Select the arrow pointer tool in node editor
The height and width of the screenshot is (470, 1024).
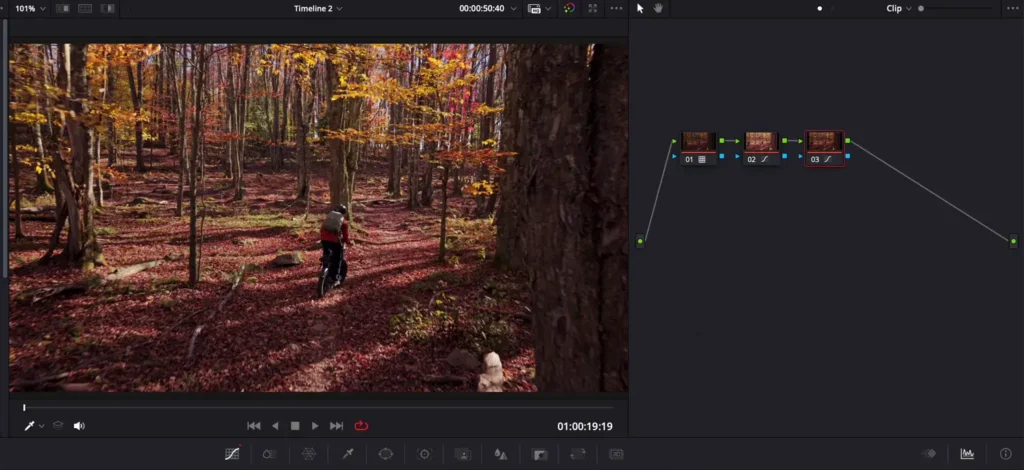(x=640, y=8)
